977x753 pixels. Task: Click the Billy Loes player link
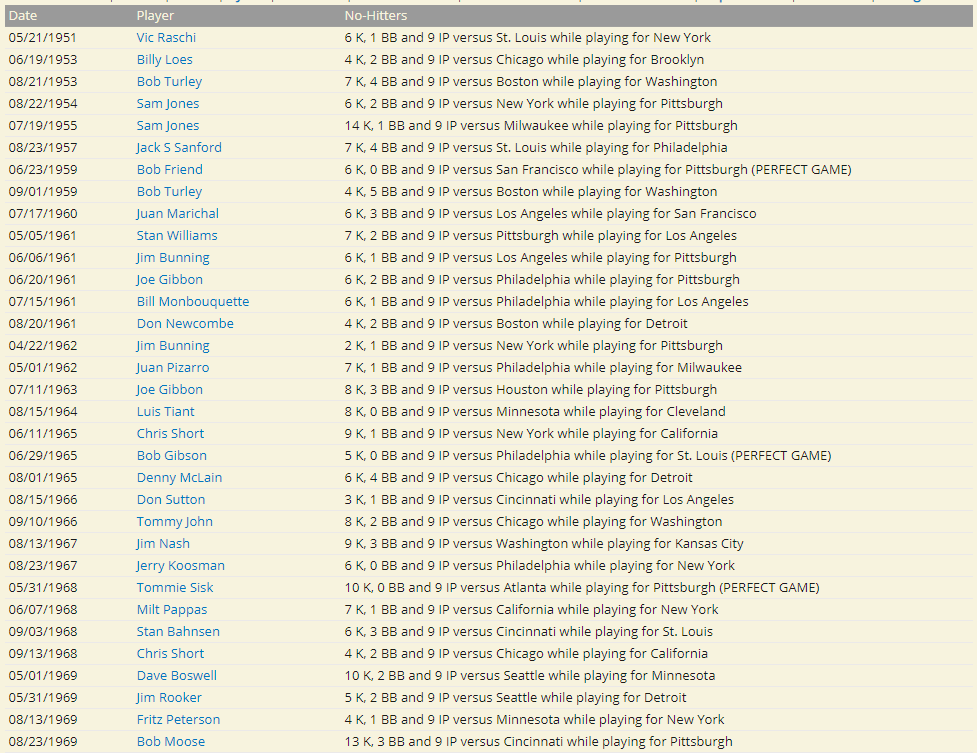click(164, 59)
